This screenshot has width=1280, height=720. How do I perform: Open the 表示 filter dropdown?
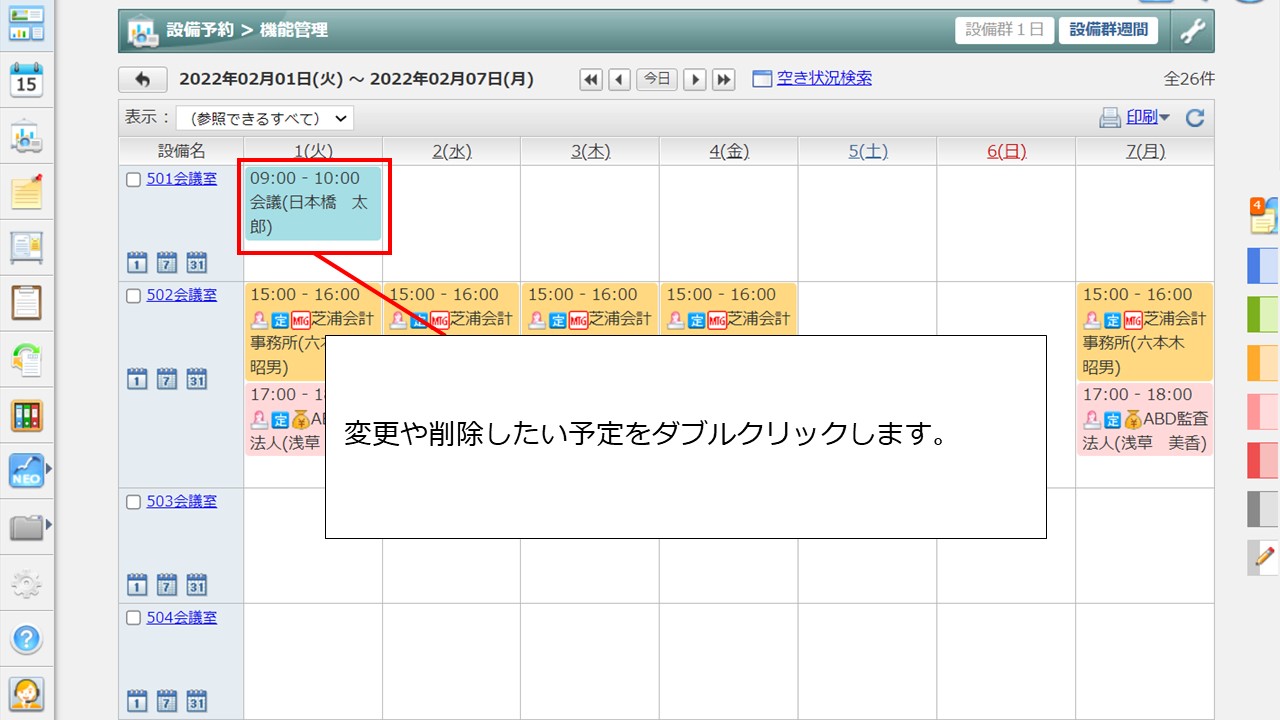tap(265, 118)
